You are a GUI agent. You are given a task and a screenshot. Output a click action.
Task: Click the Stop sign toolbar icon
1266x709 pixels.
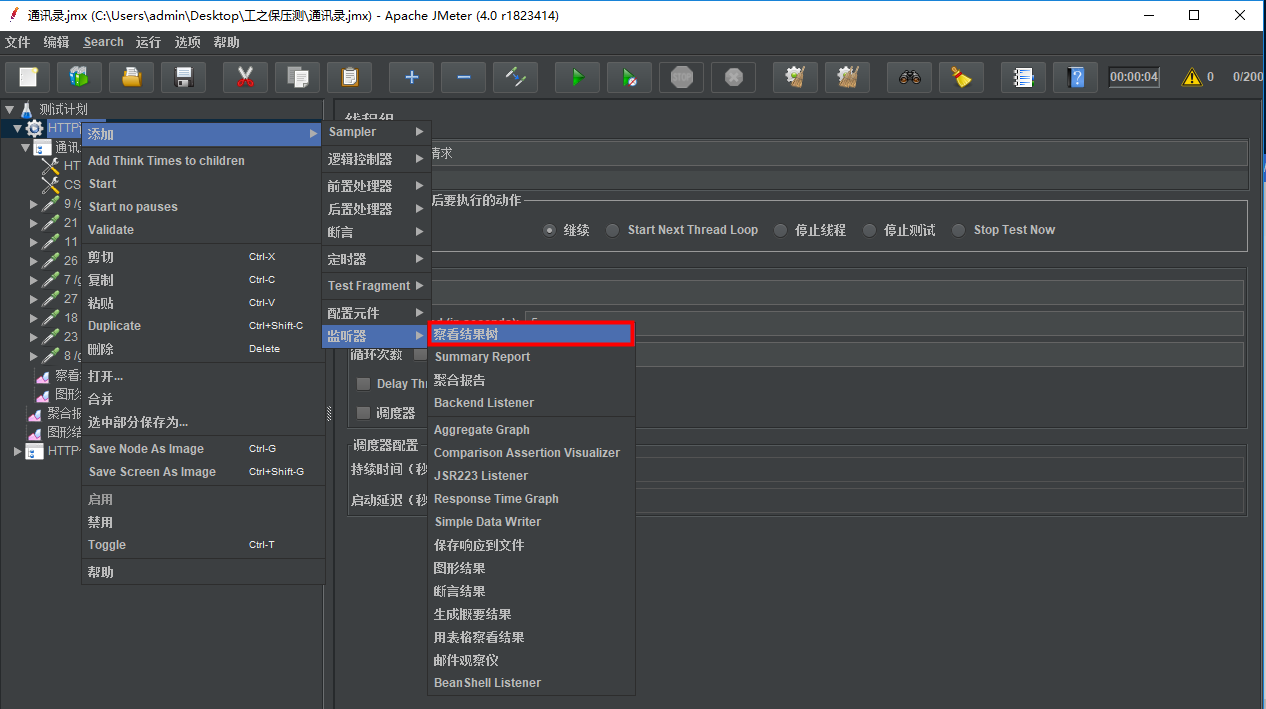[x=681, y=77]
